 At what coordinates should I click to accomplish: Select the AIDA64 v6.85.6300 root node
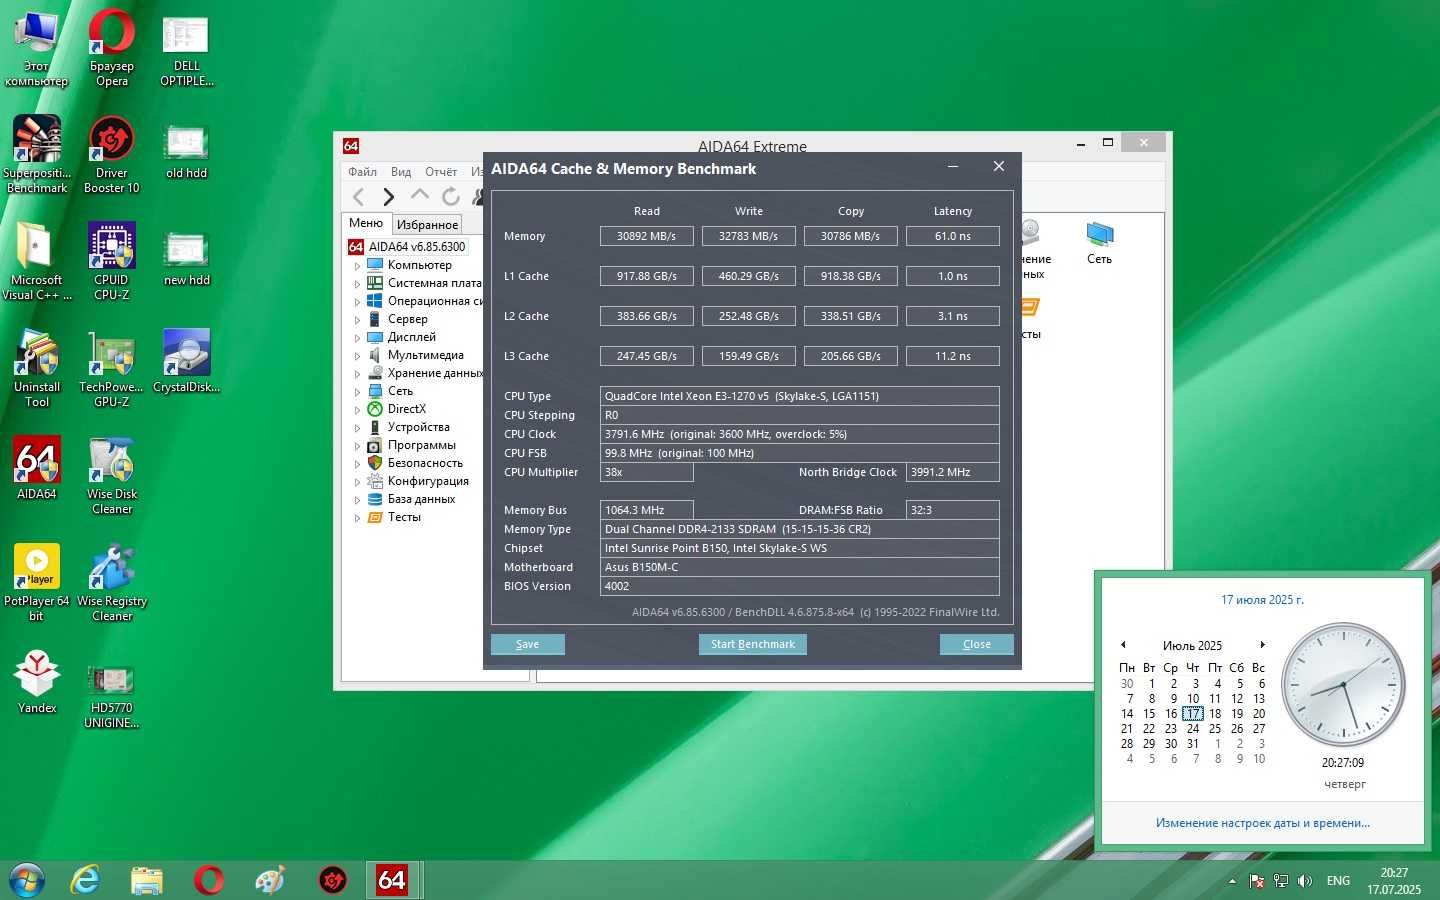click(417, 247)
